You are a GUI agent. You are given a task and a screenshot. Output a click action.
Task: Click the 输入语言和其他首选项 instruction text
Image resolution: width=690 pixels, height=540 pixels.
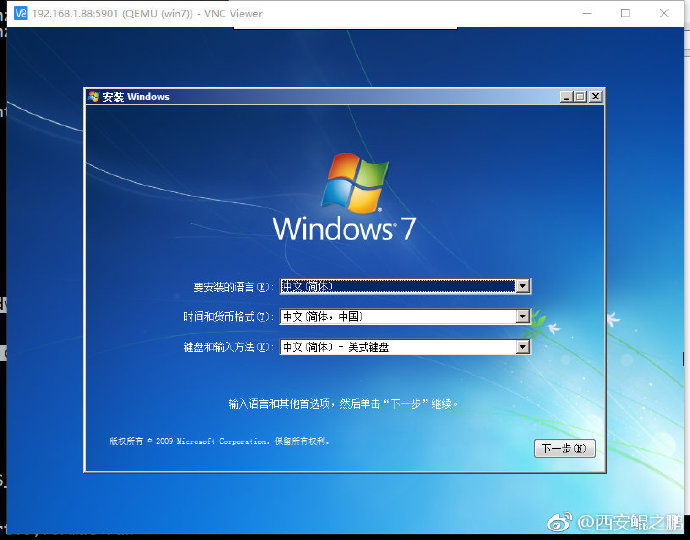pos(343,404)
